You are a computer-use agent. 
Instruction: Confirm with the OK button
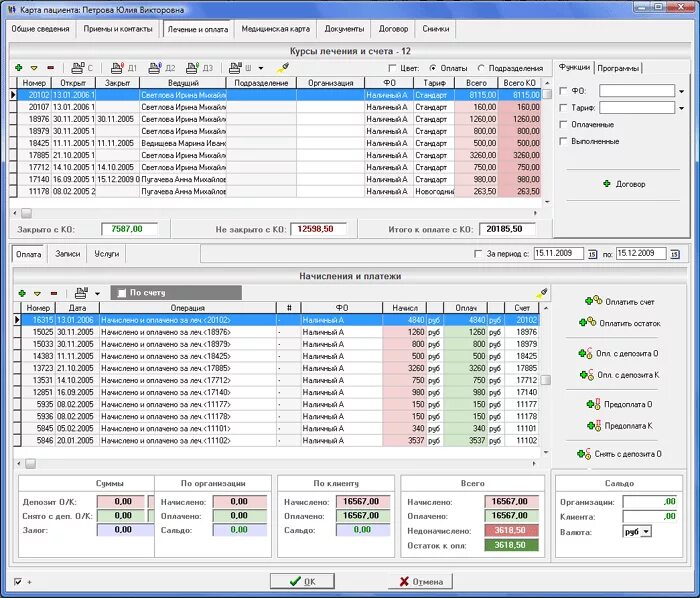(x=302, y=581)
